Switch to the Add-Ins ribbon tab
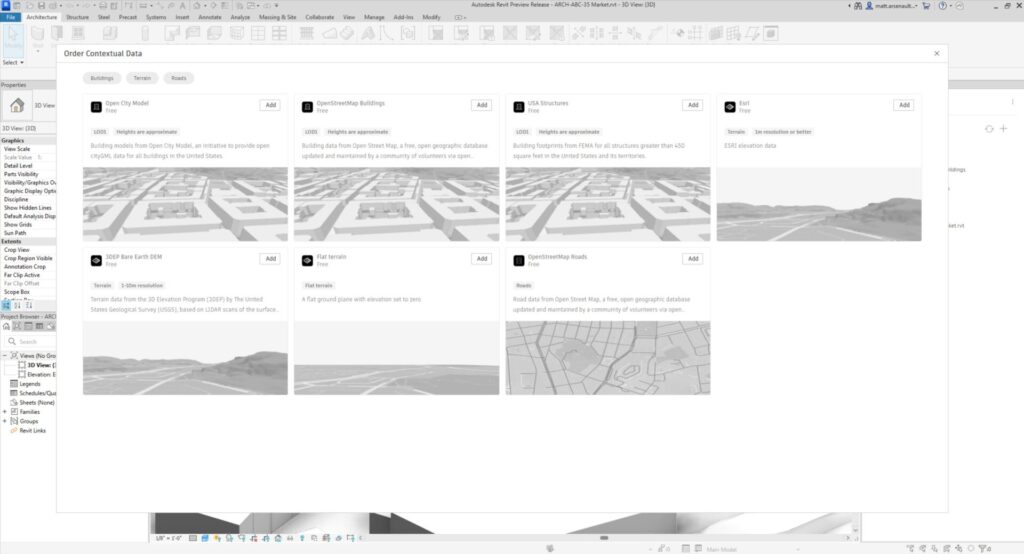The width and height of the screenshot is (1024, 554). pyautogui.click(x=404, y=17)
